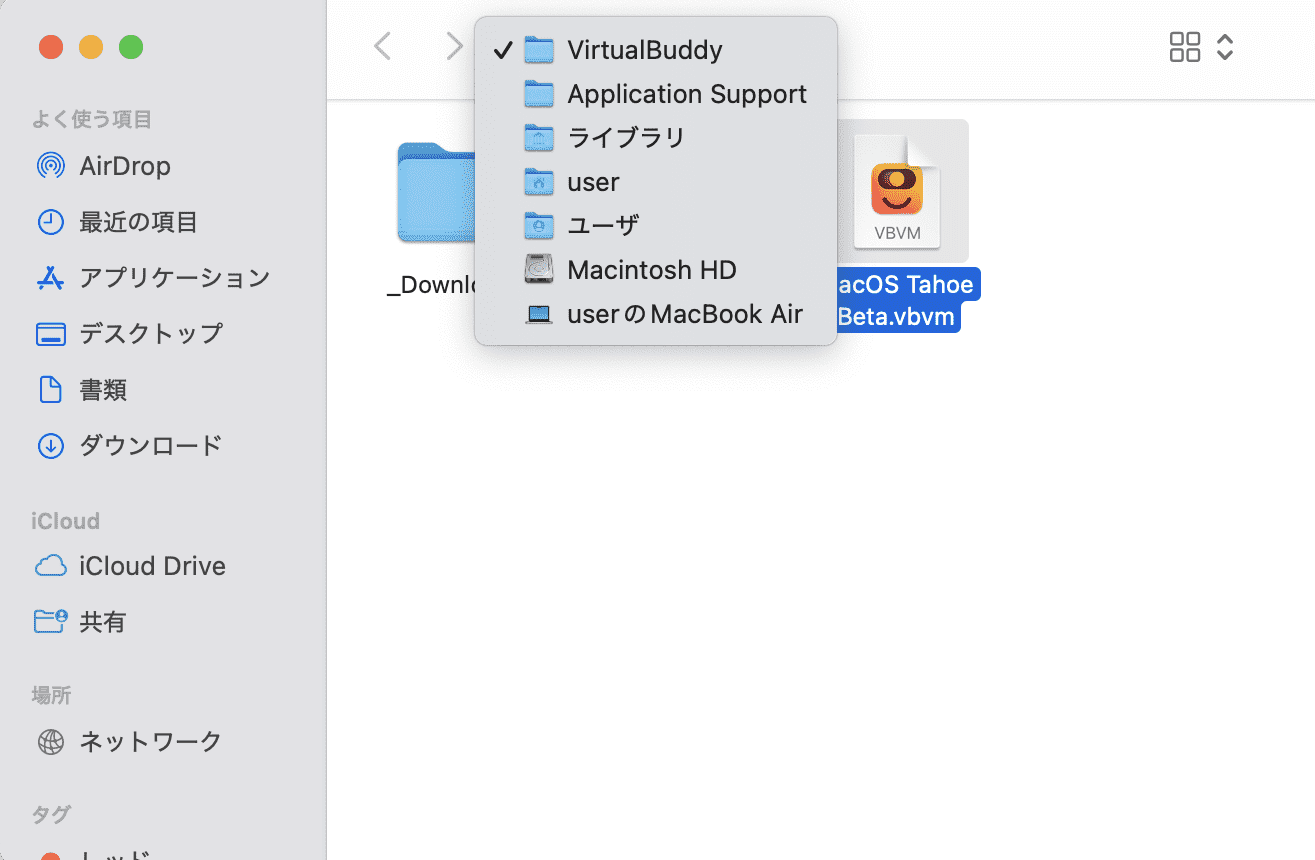Select the _Downloads folder in file view
The image size is (1315, 860).
coord(436,193)
